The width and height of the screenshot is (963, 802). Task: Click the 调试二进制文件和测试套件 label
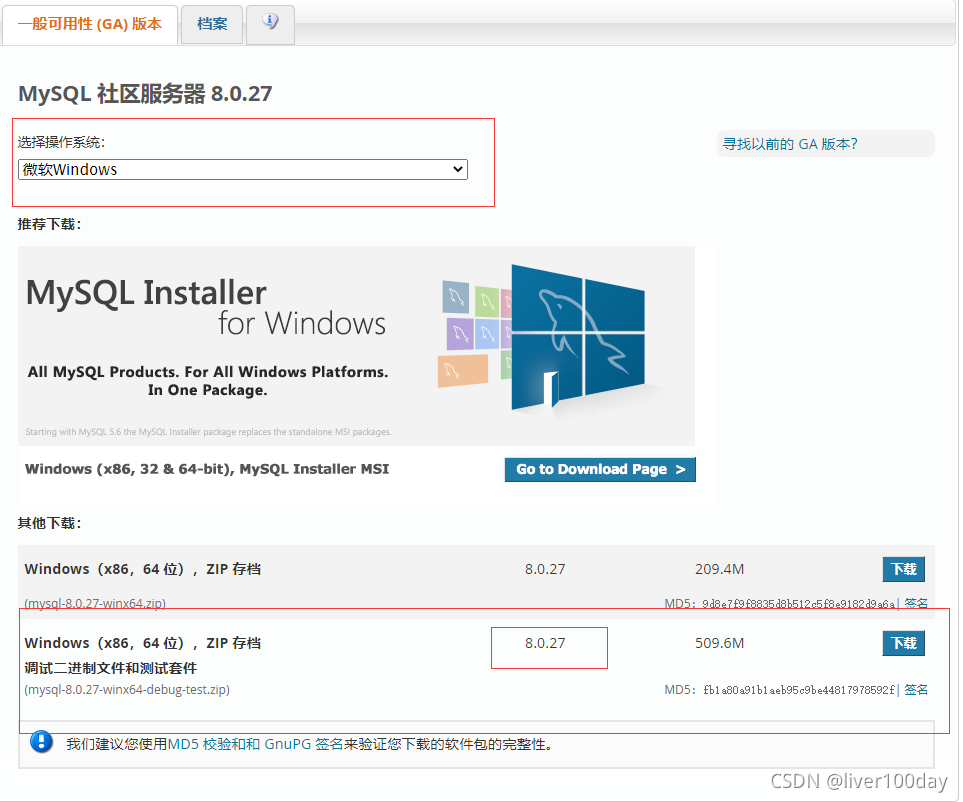pos(111,668)
